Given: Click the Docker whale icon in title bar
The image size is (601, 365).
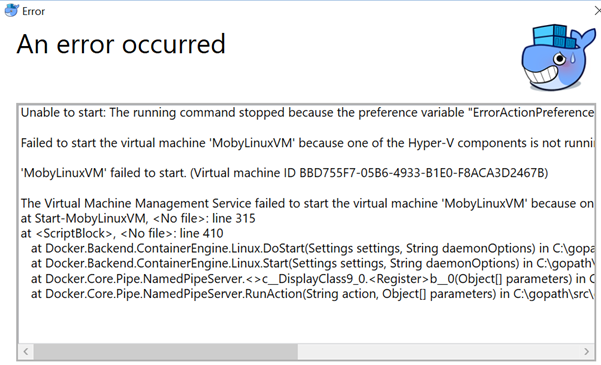Looking at the screenshot, I should 11,10.
